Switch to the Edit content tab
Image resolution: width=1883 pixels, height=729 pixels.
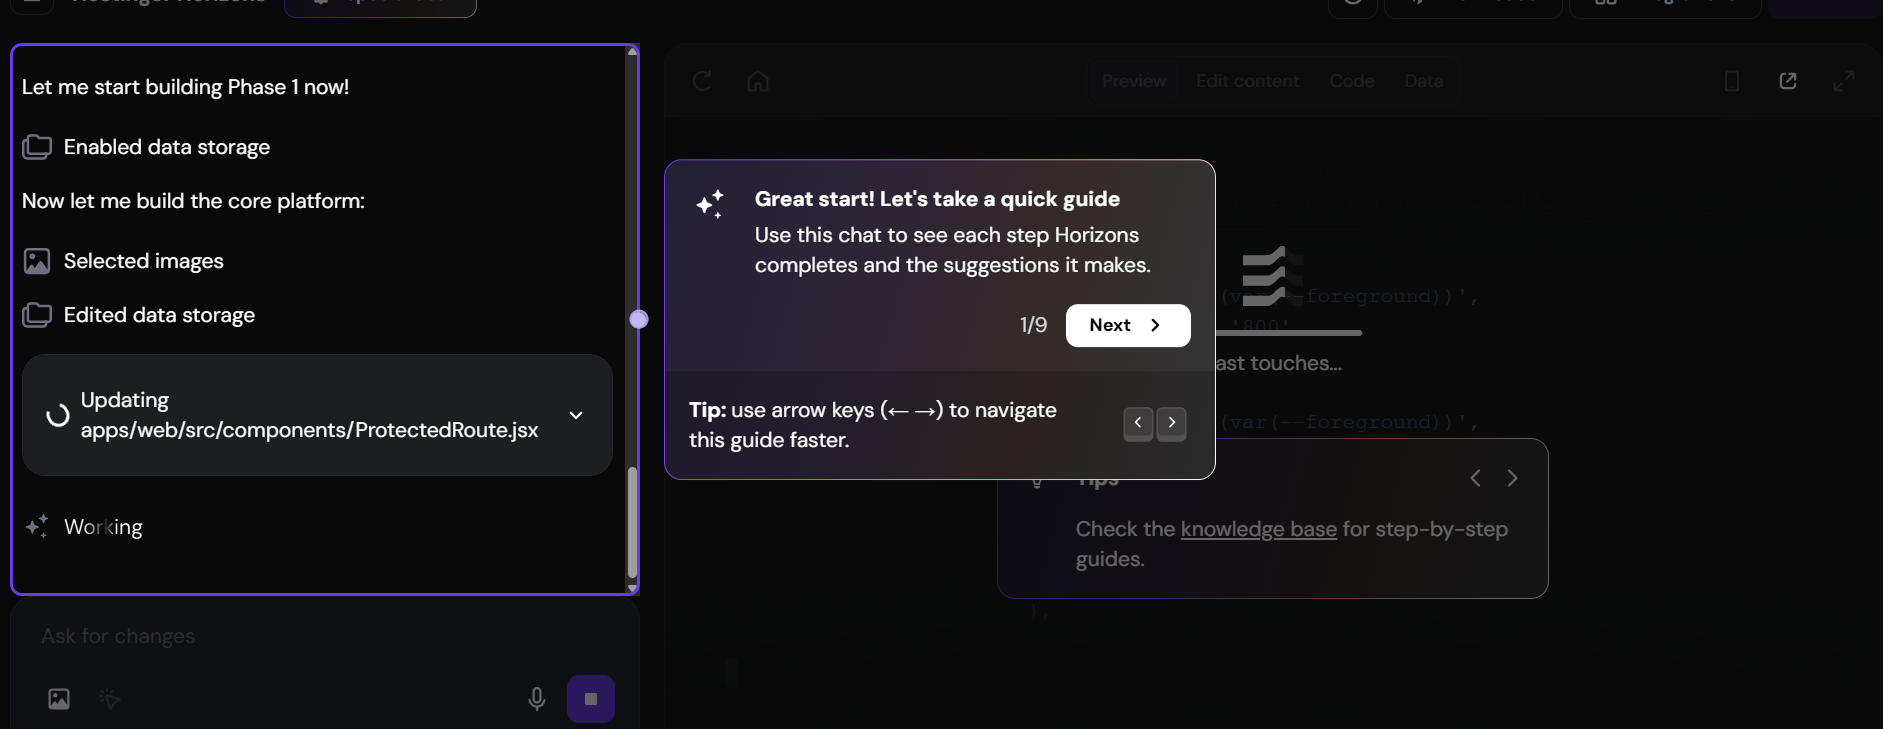pos(1247,81)
